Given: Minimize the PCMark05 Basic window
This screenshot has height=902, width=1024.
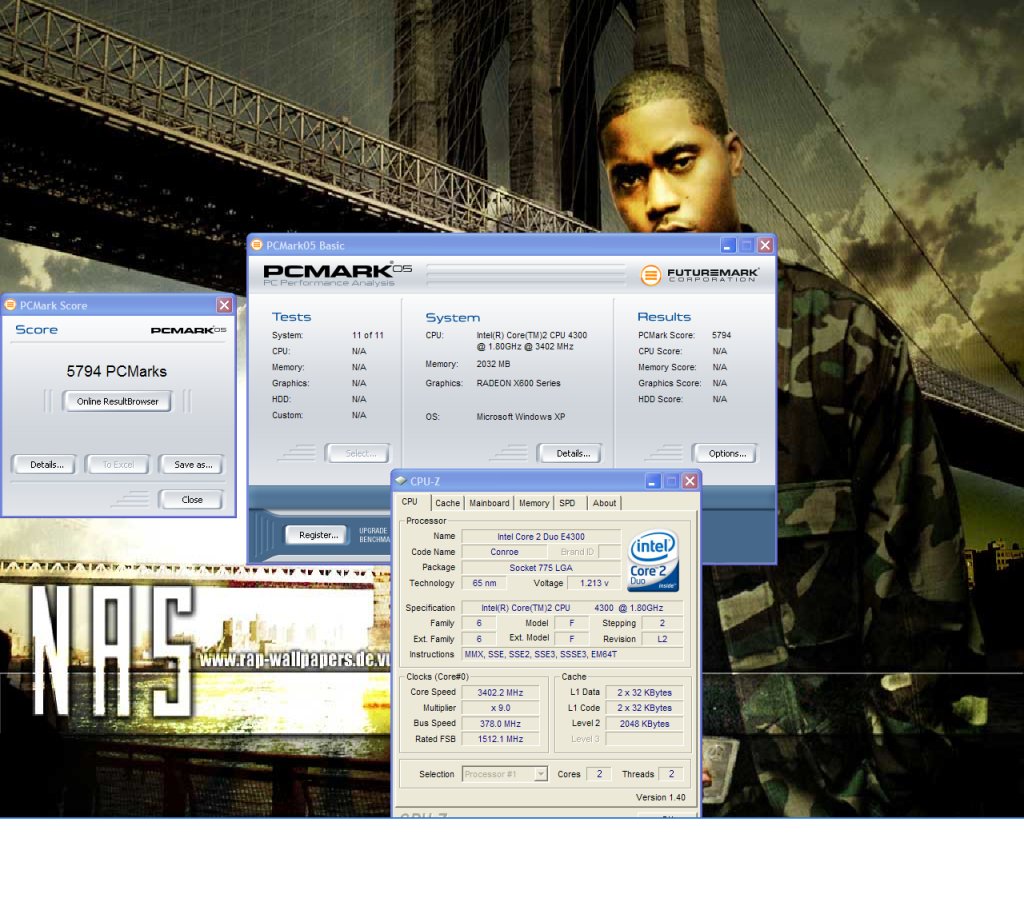Looking at the screenshot, I should click(x=728, y=246).
